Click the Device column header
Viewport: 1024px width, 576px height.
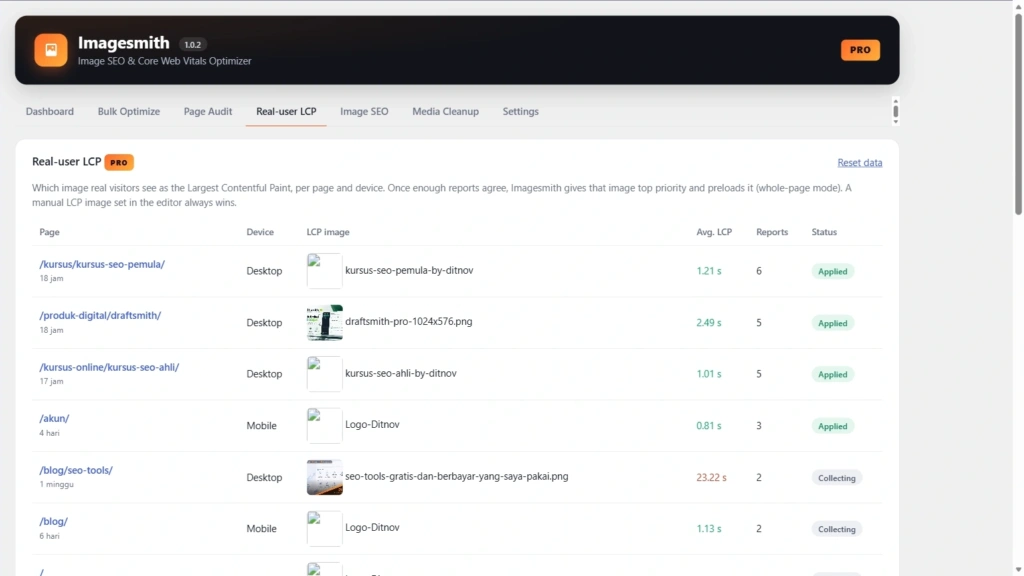click(260, 232)
